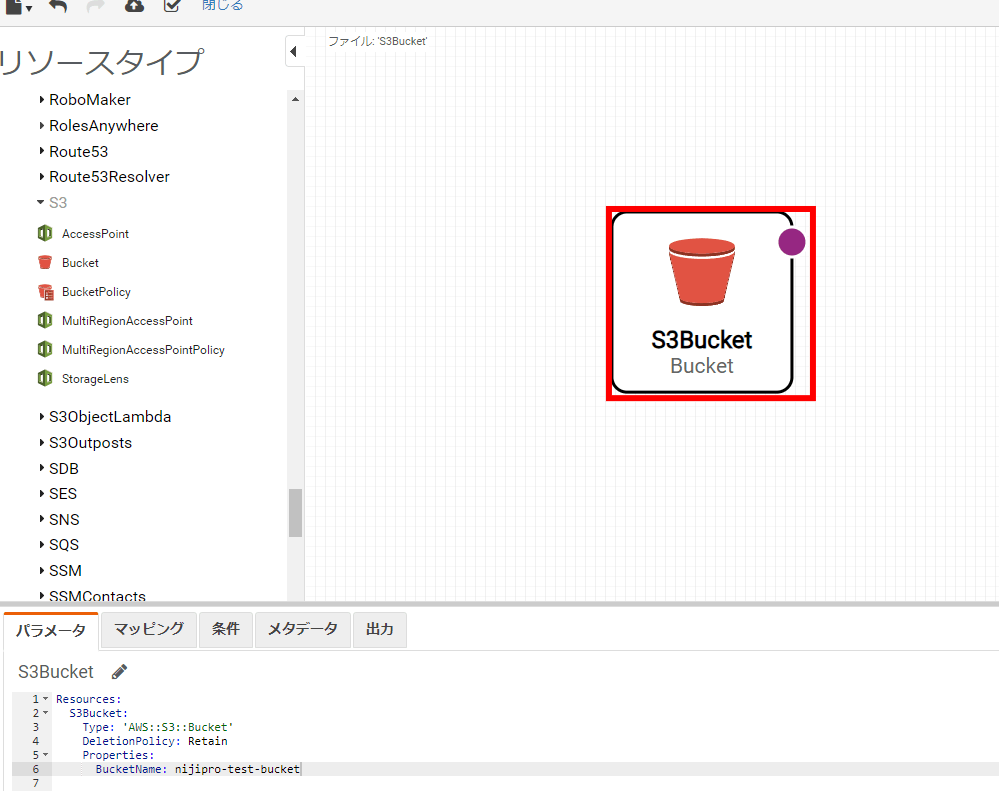Image resolution: width=999 pixels, height=791 pixels.
Task: Fold the S3Bucket block at line 2
Action: pos(45,713)
